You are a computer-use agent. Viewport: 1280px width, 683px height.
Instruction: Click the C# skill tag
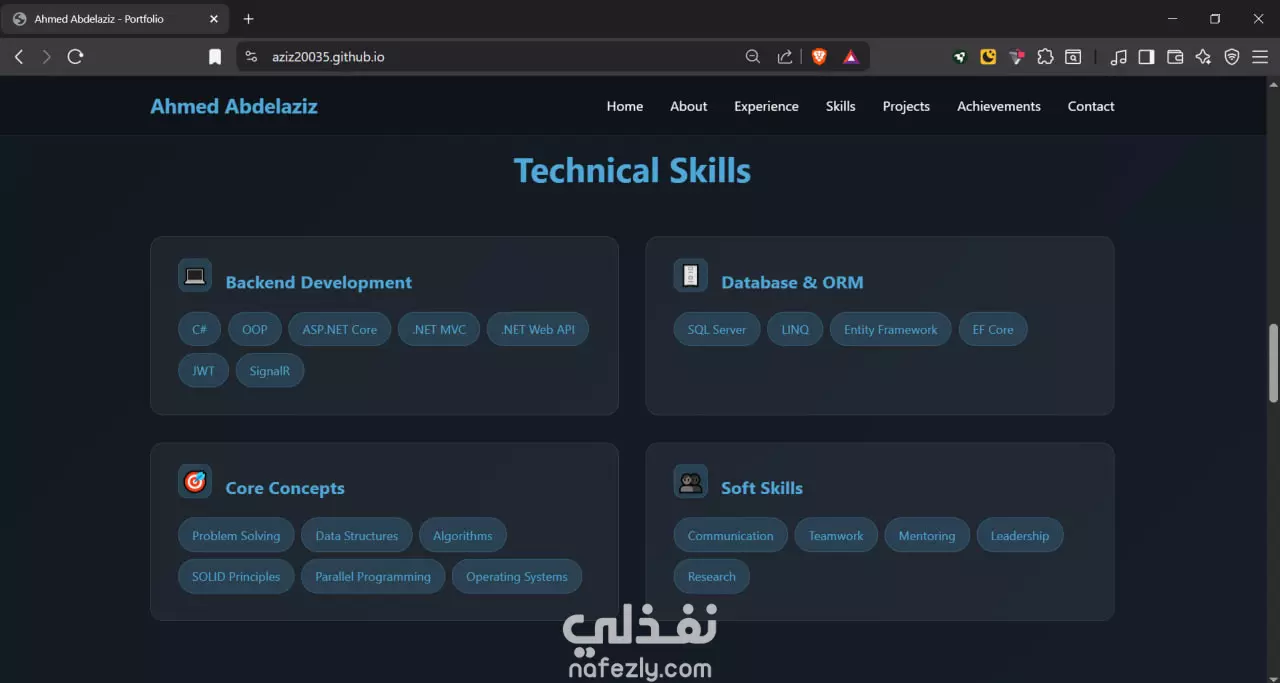click(200, 329)
